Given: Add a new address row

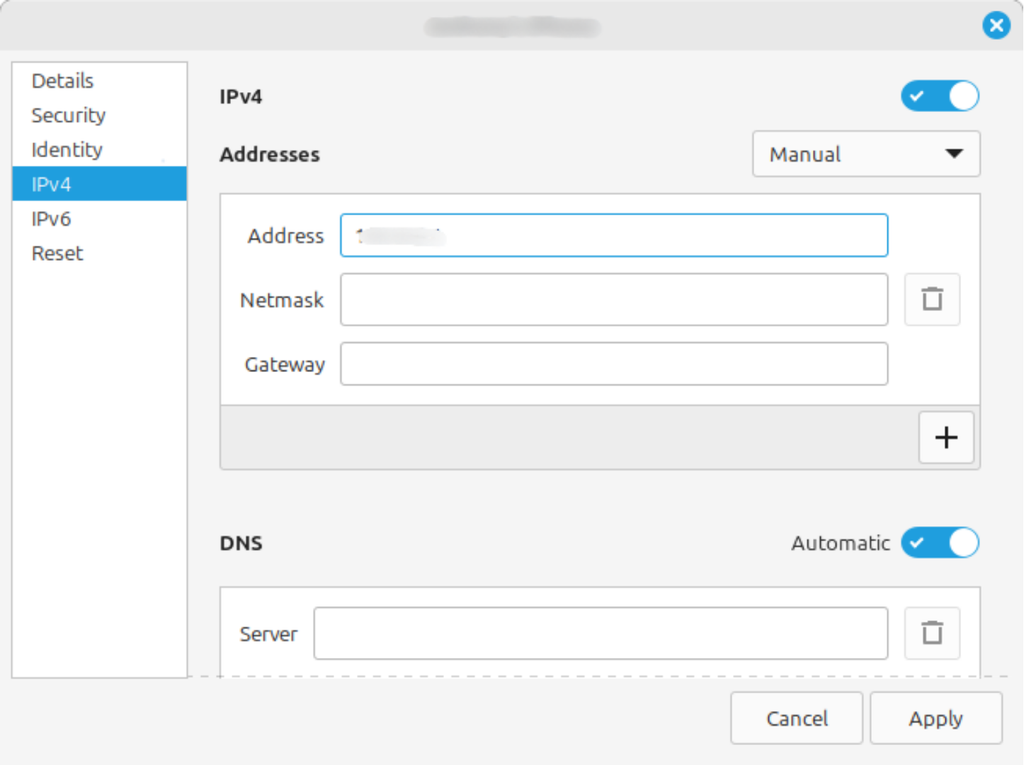Looking at the screenshot, I should pos(946,437).
